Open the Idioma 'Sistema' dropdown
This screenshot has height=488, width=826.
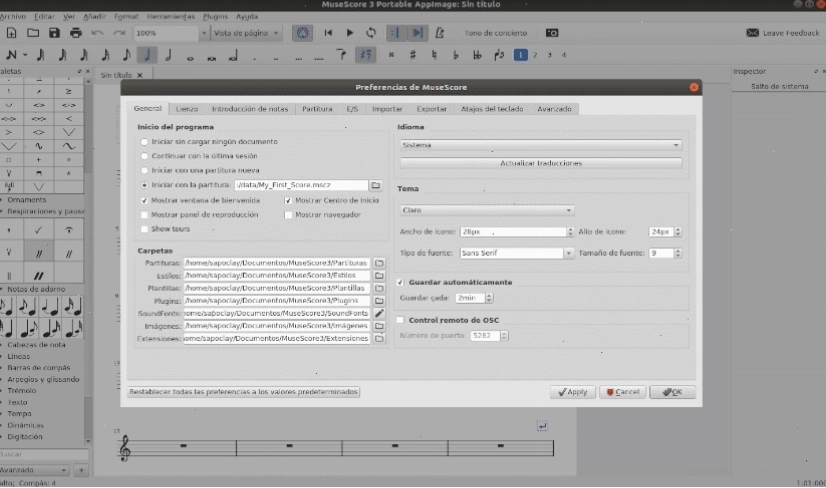point(540,145)
